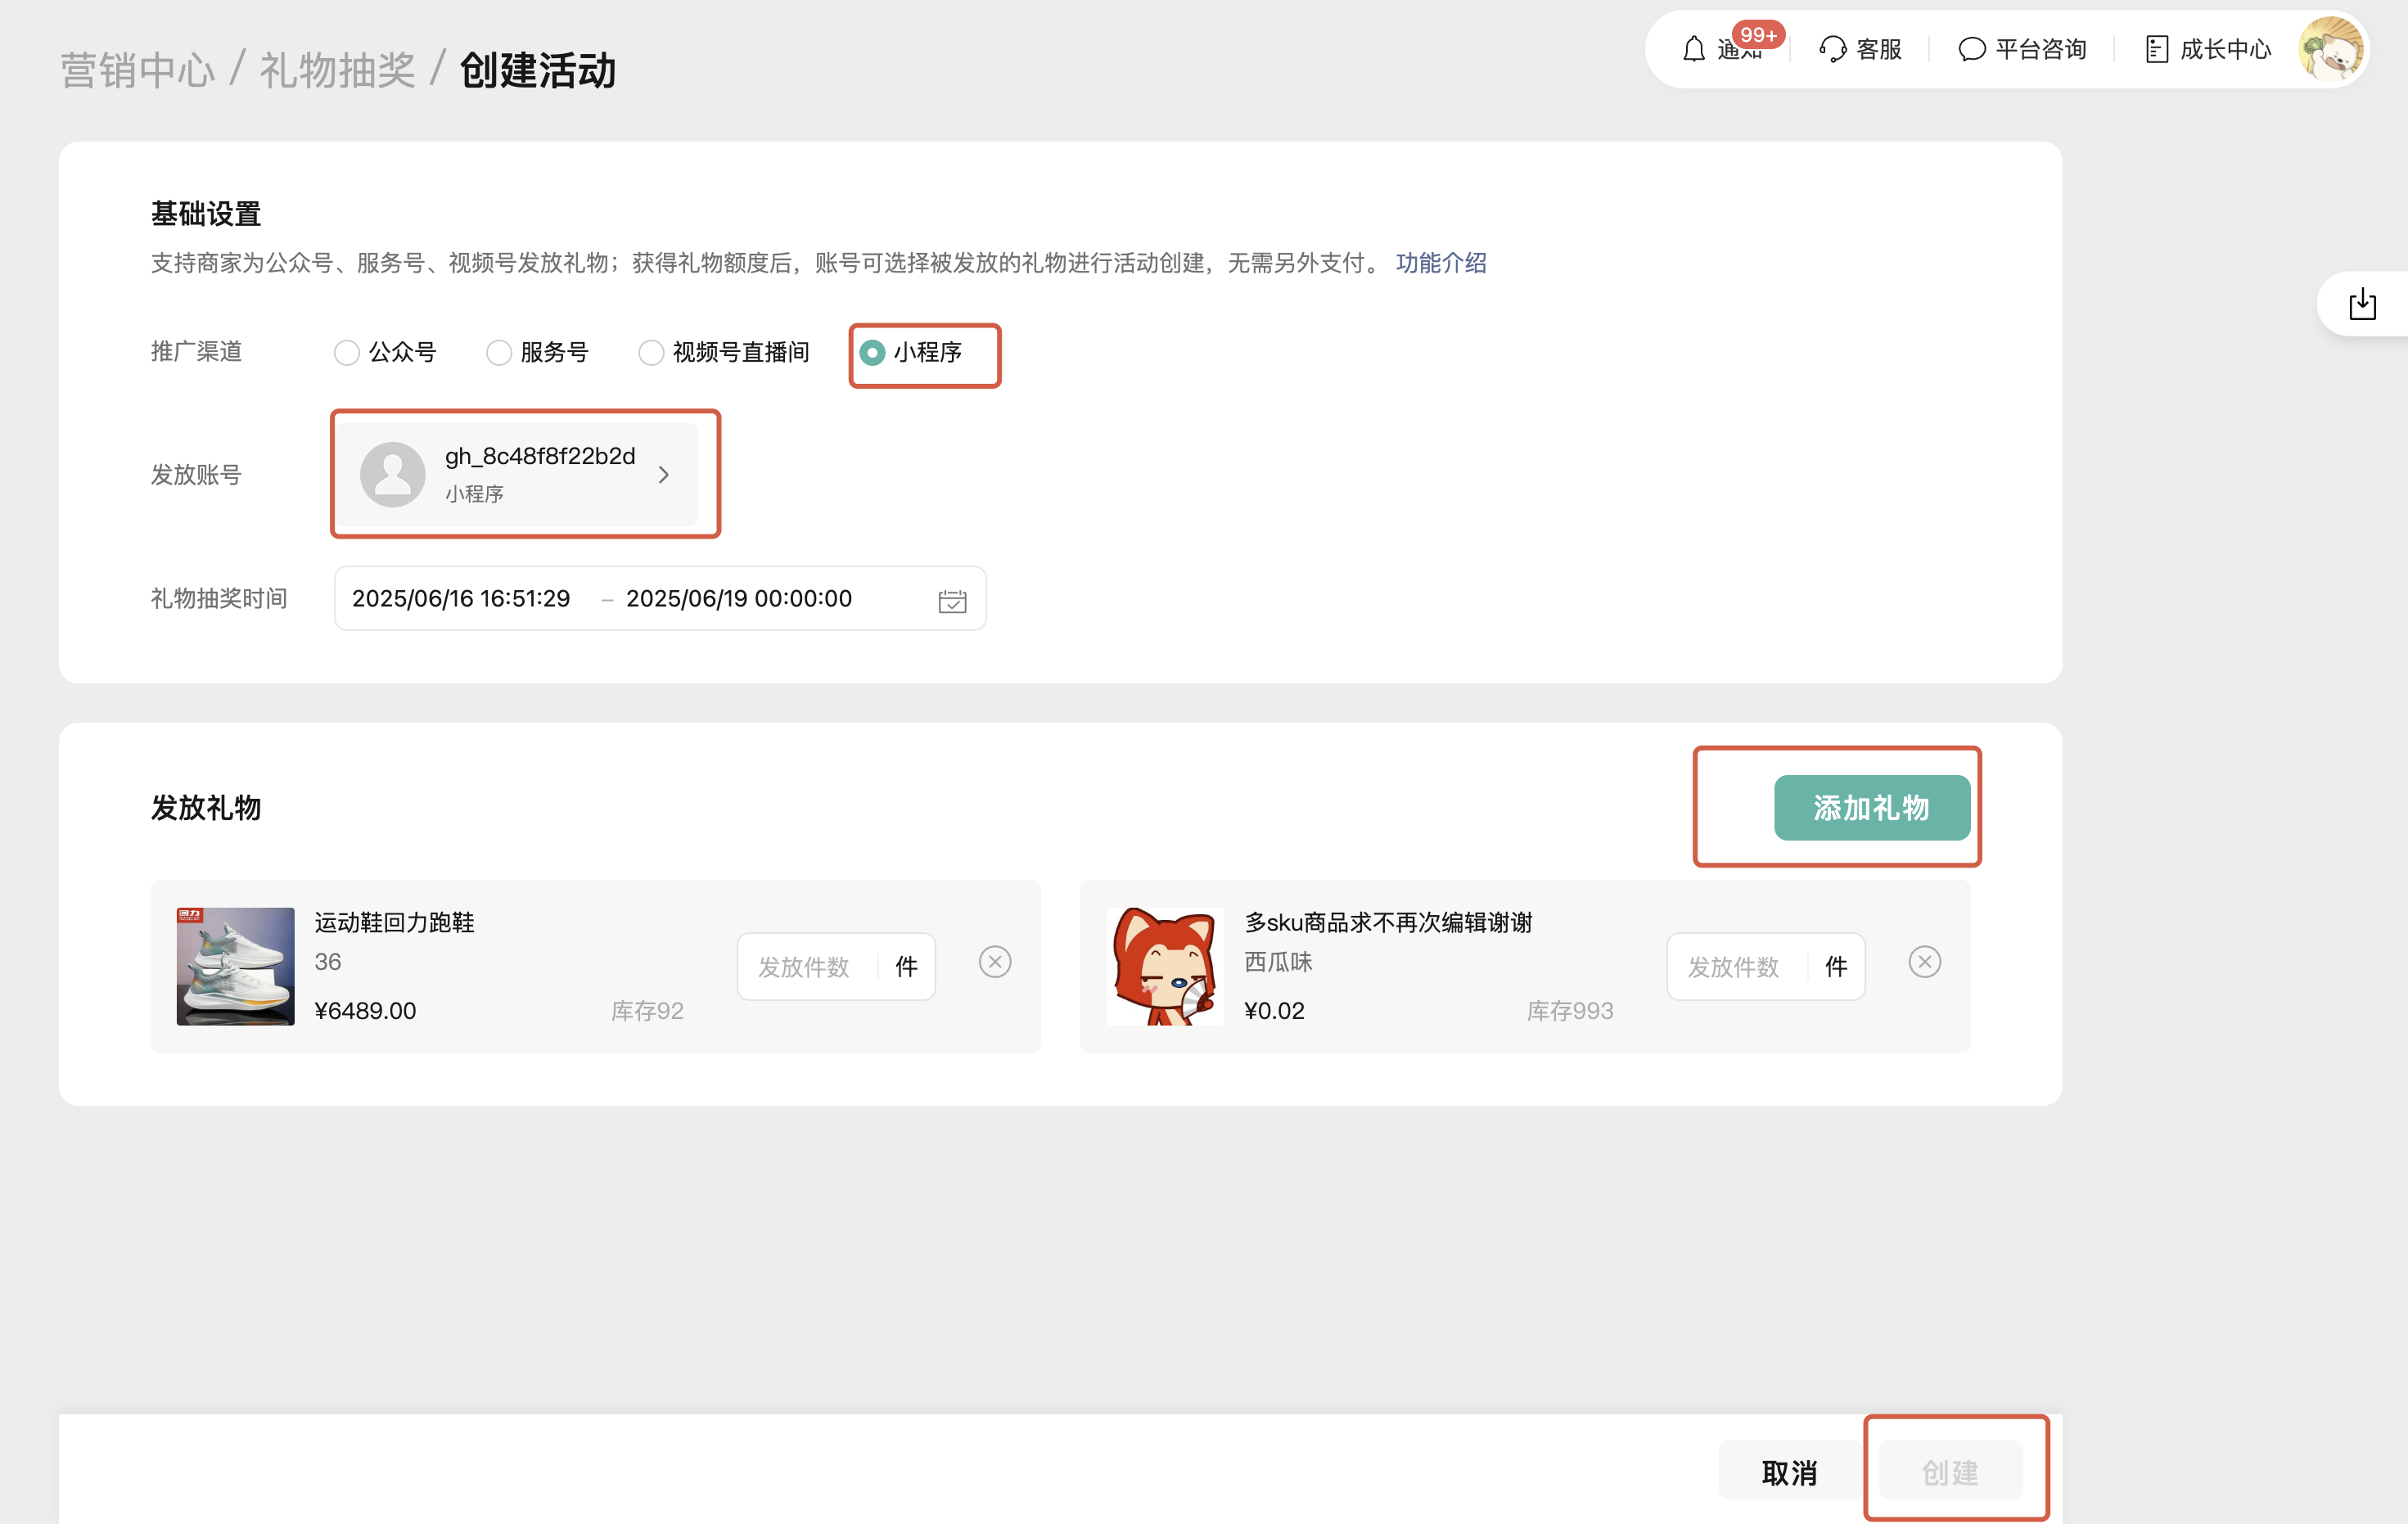Go to 礼物抽奖 breadcrumb
The image size is (2408, 1524).
(x=337, y=71)
